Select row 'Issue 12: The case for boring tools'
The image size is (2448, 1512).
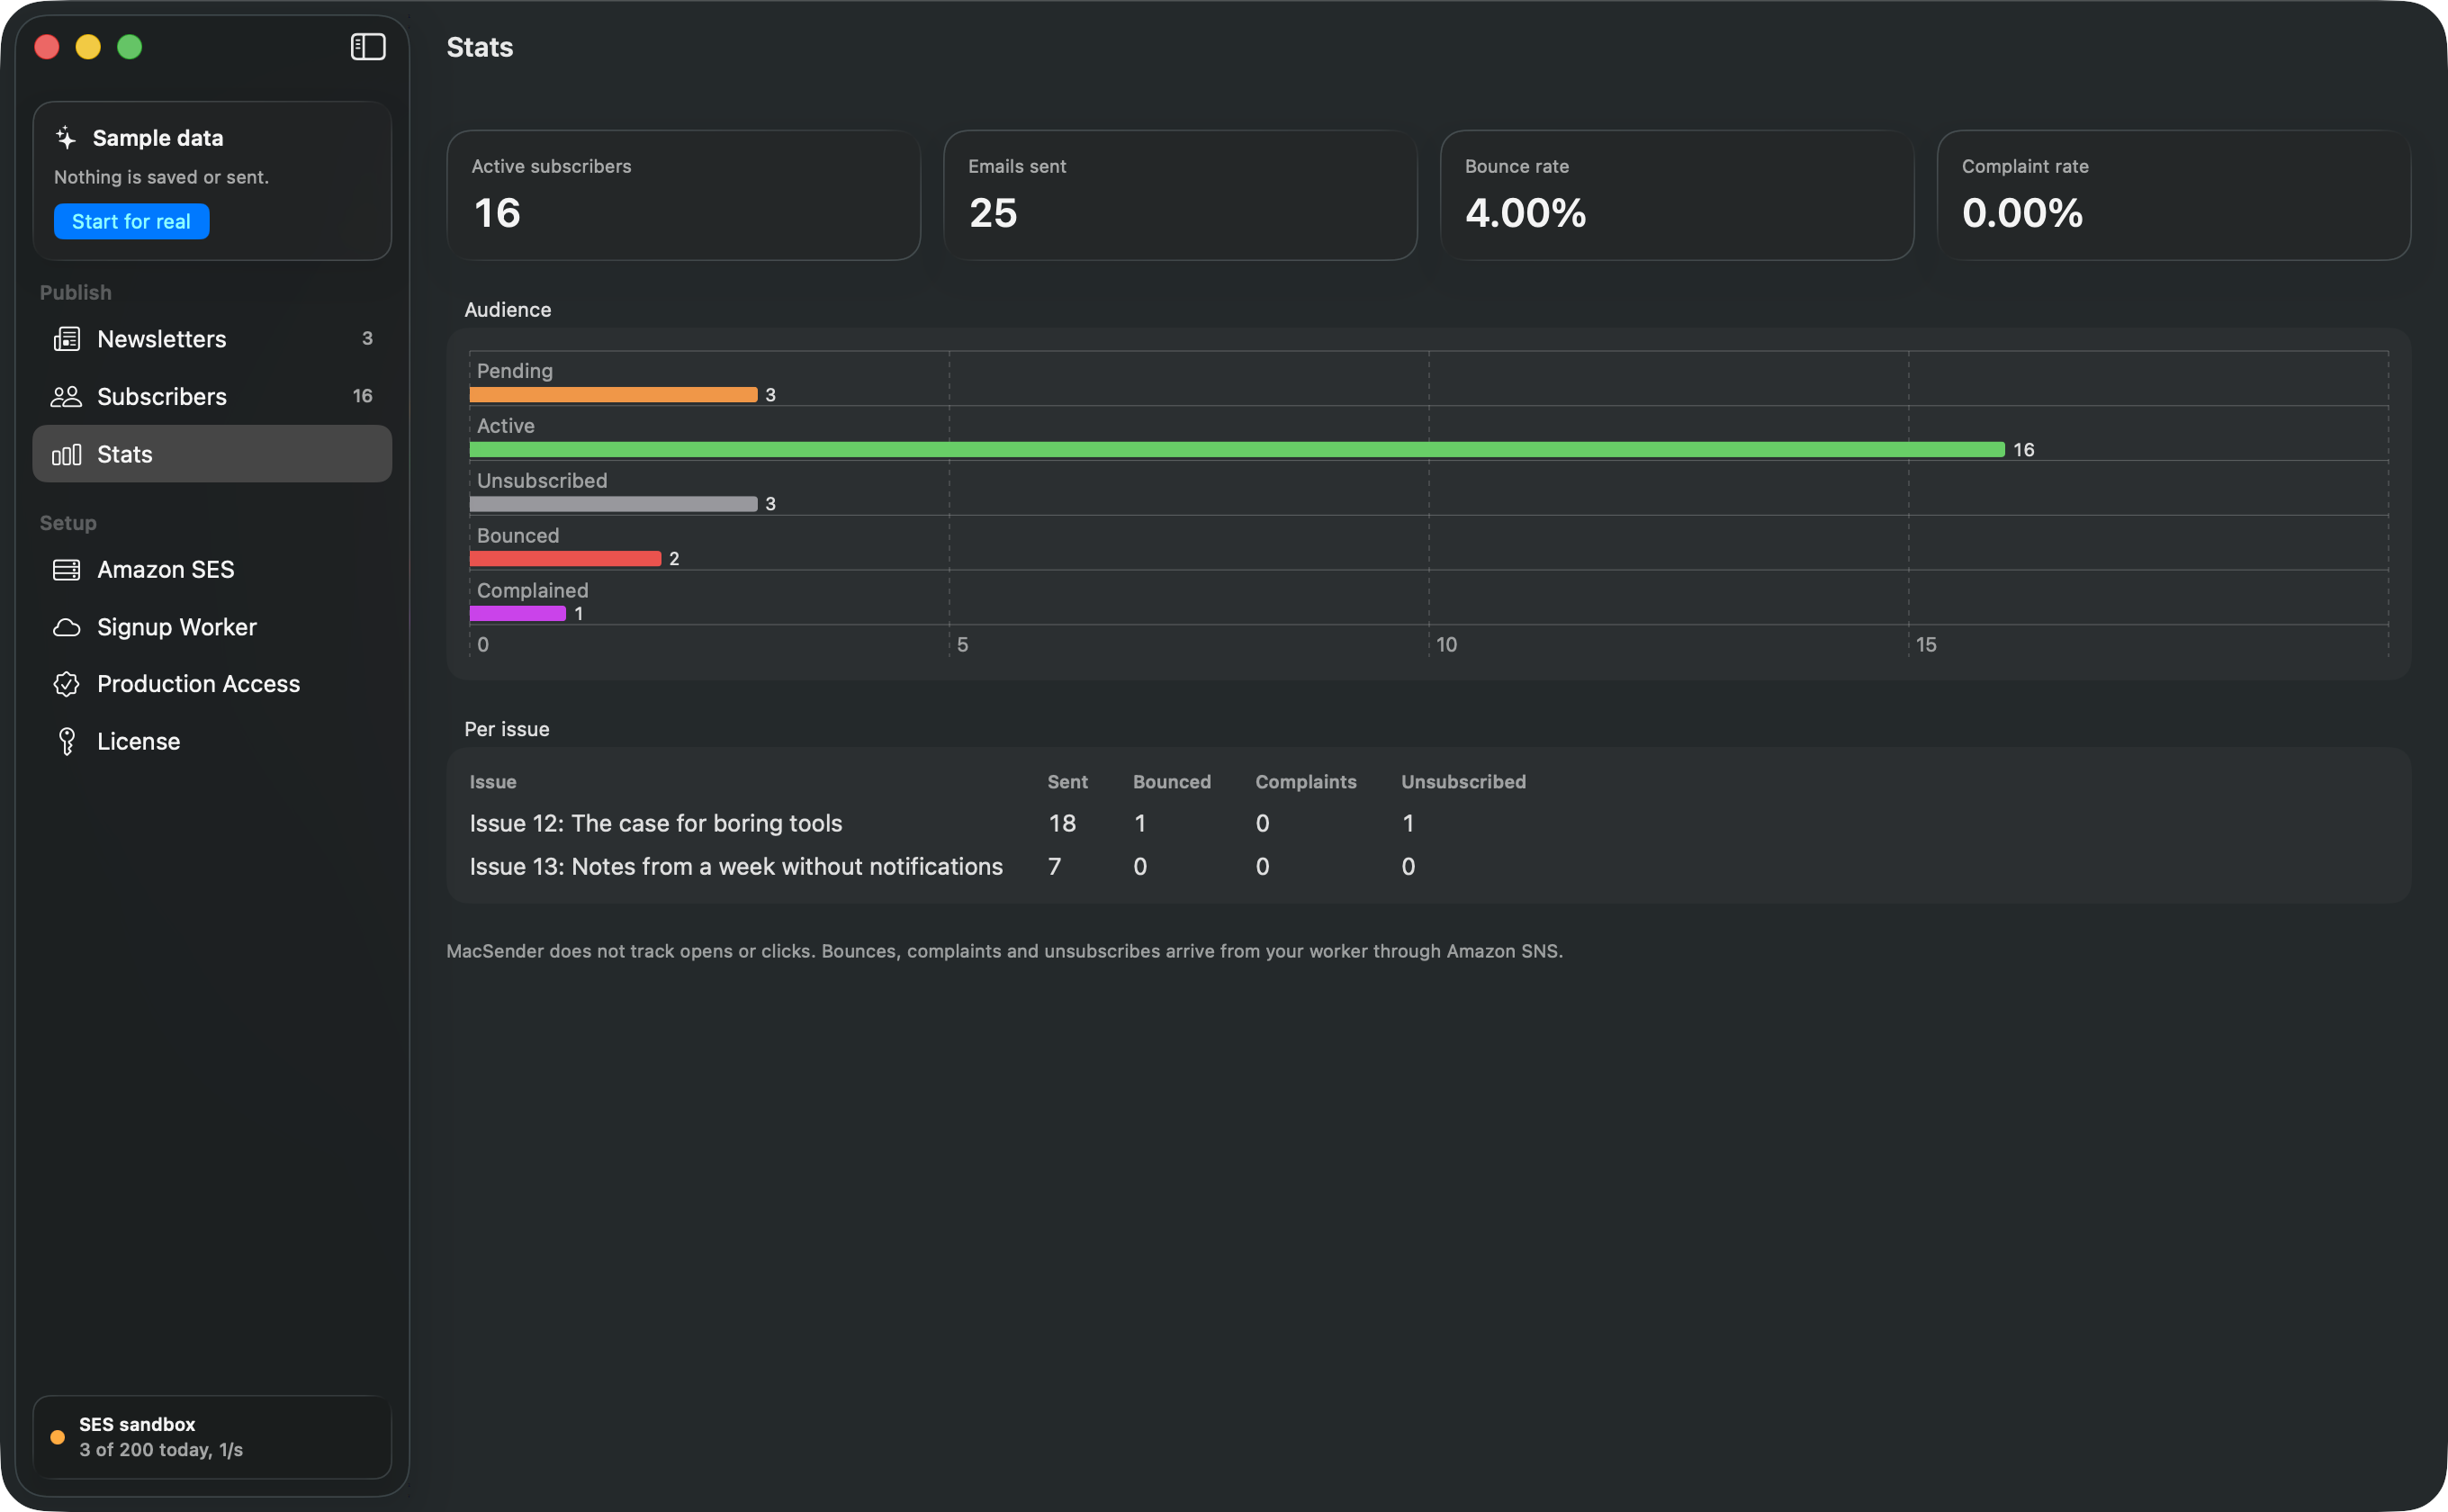pyautogui.click(x=1428, y=823)
